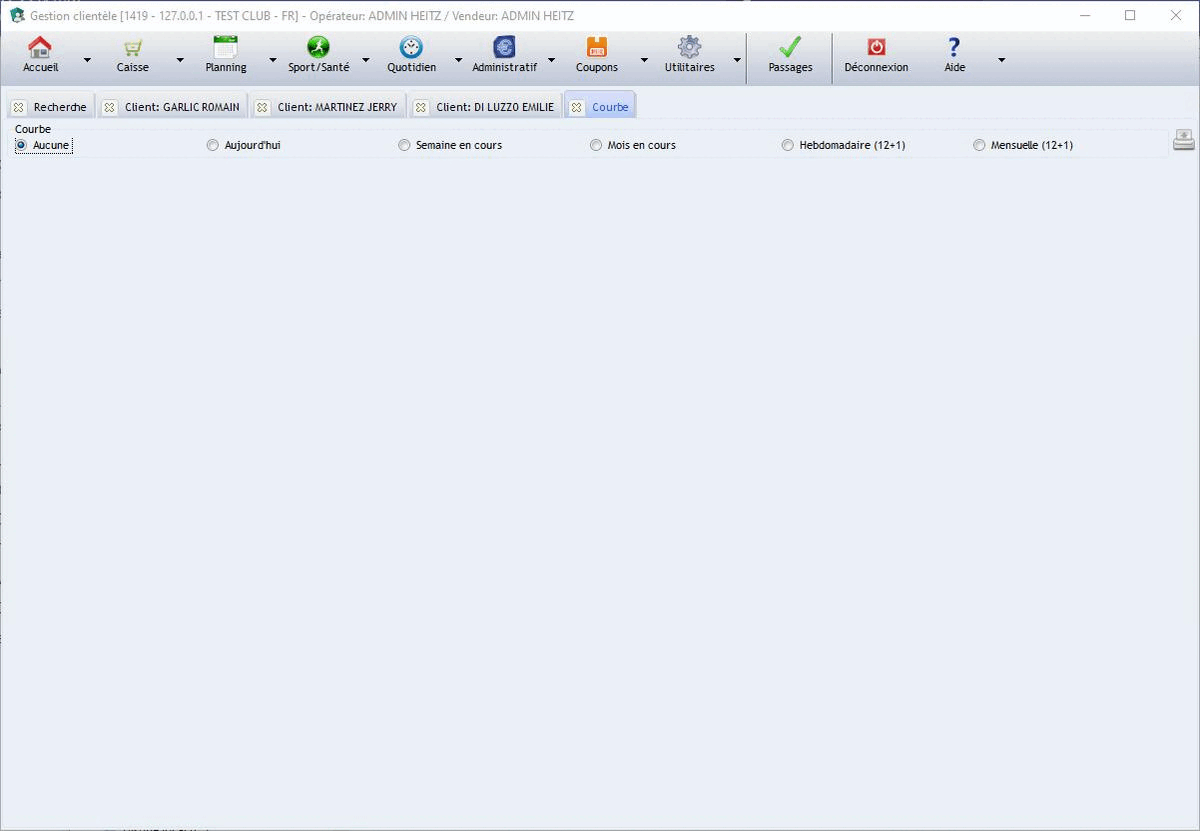Click the Administratif icon

(504, 48)
